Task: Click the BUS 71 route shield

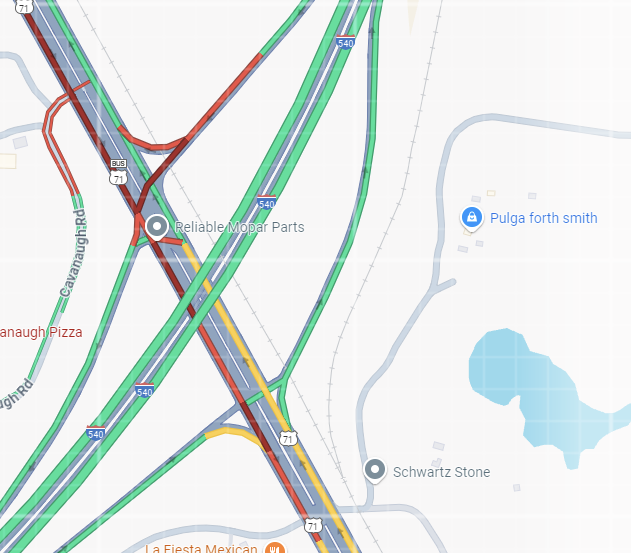Action: [118, 172]
